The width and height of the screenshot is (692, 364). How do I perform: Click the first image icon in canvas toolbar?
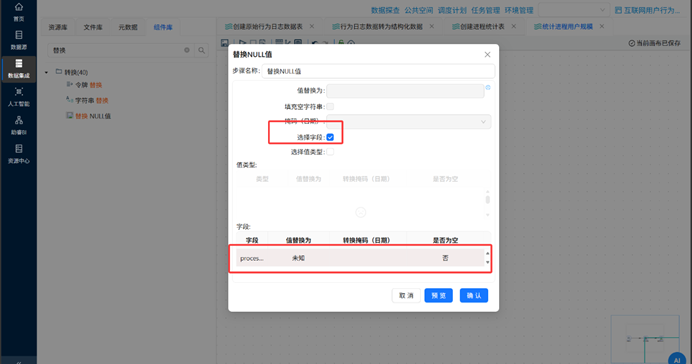coord(225,43)
